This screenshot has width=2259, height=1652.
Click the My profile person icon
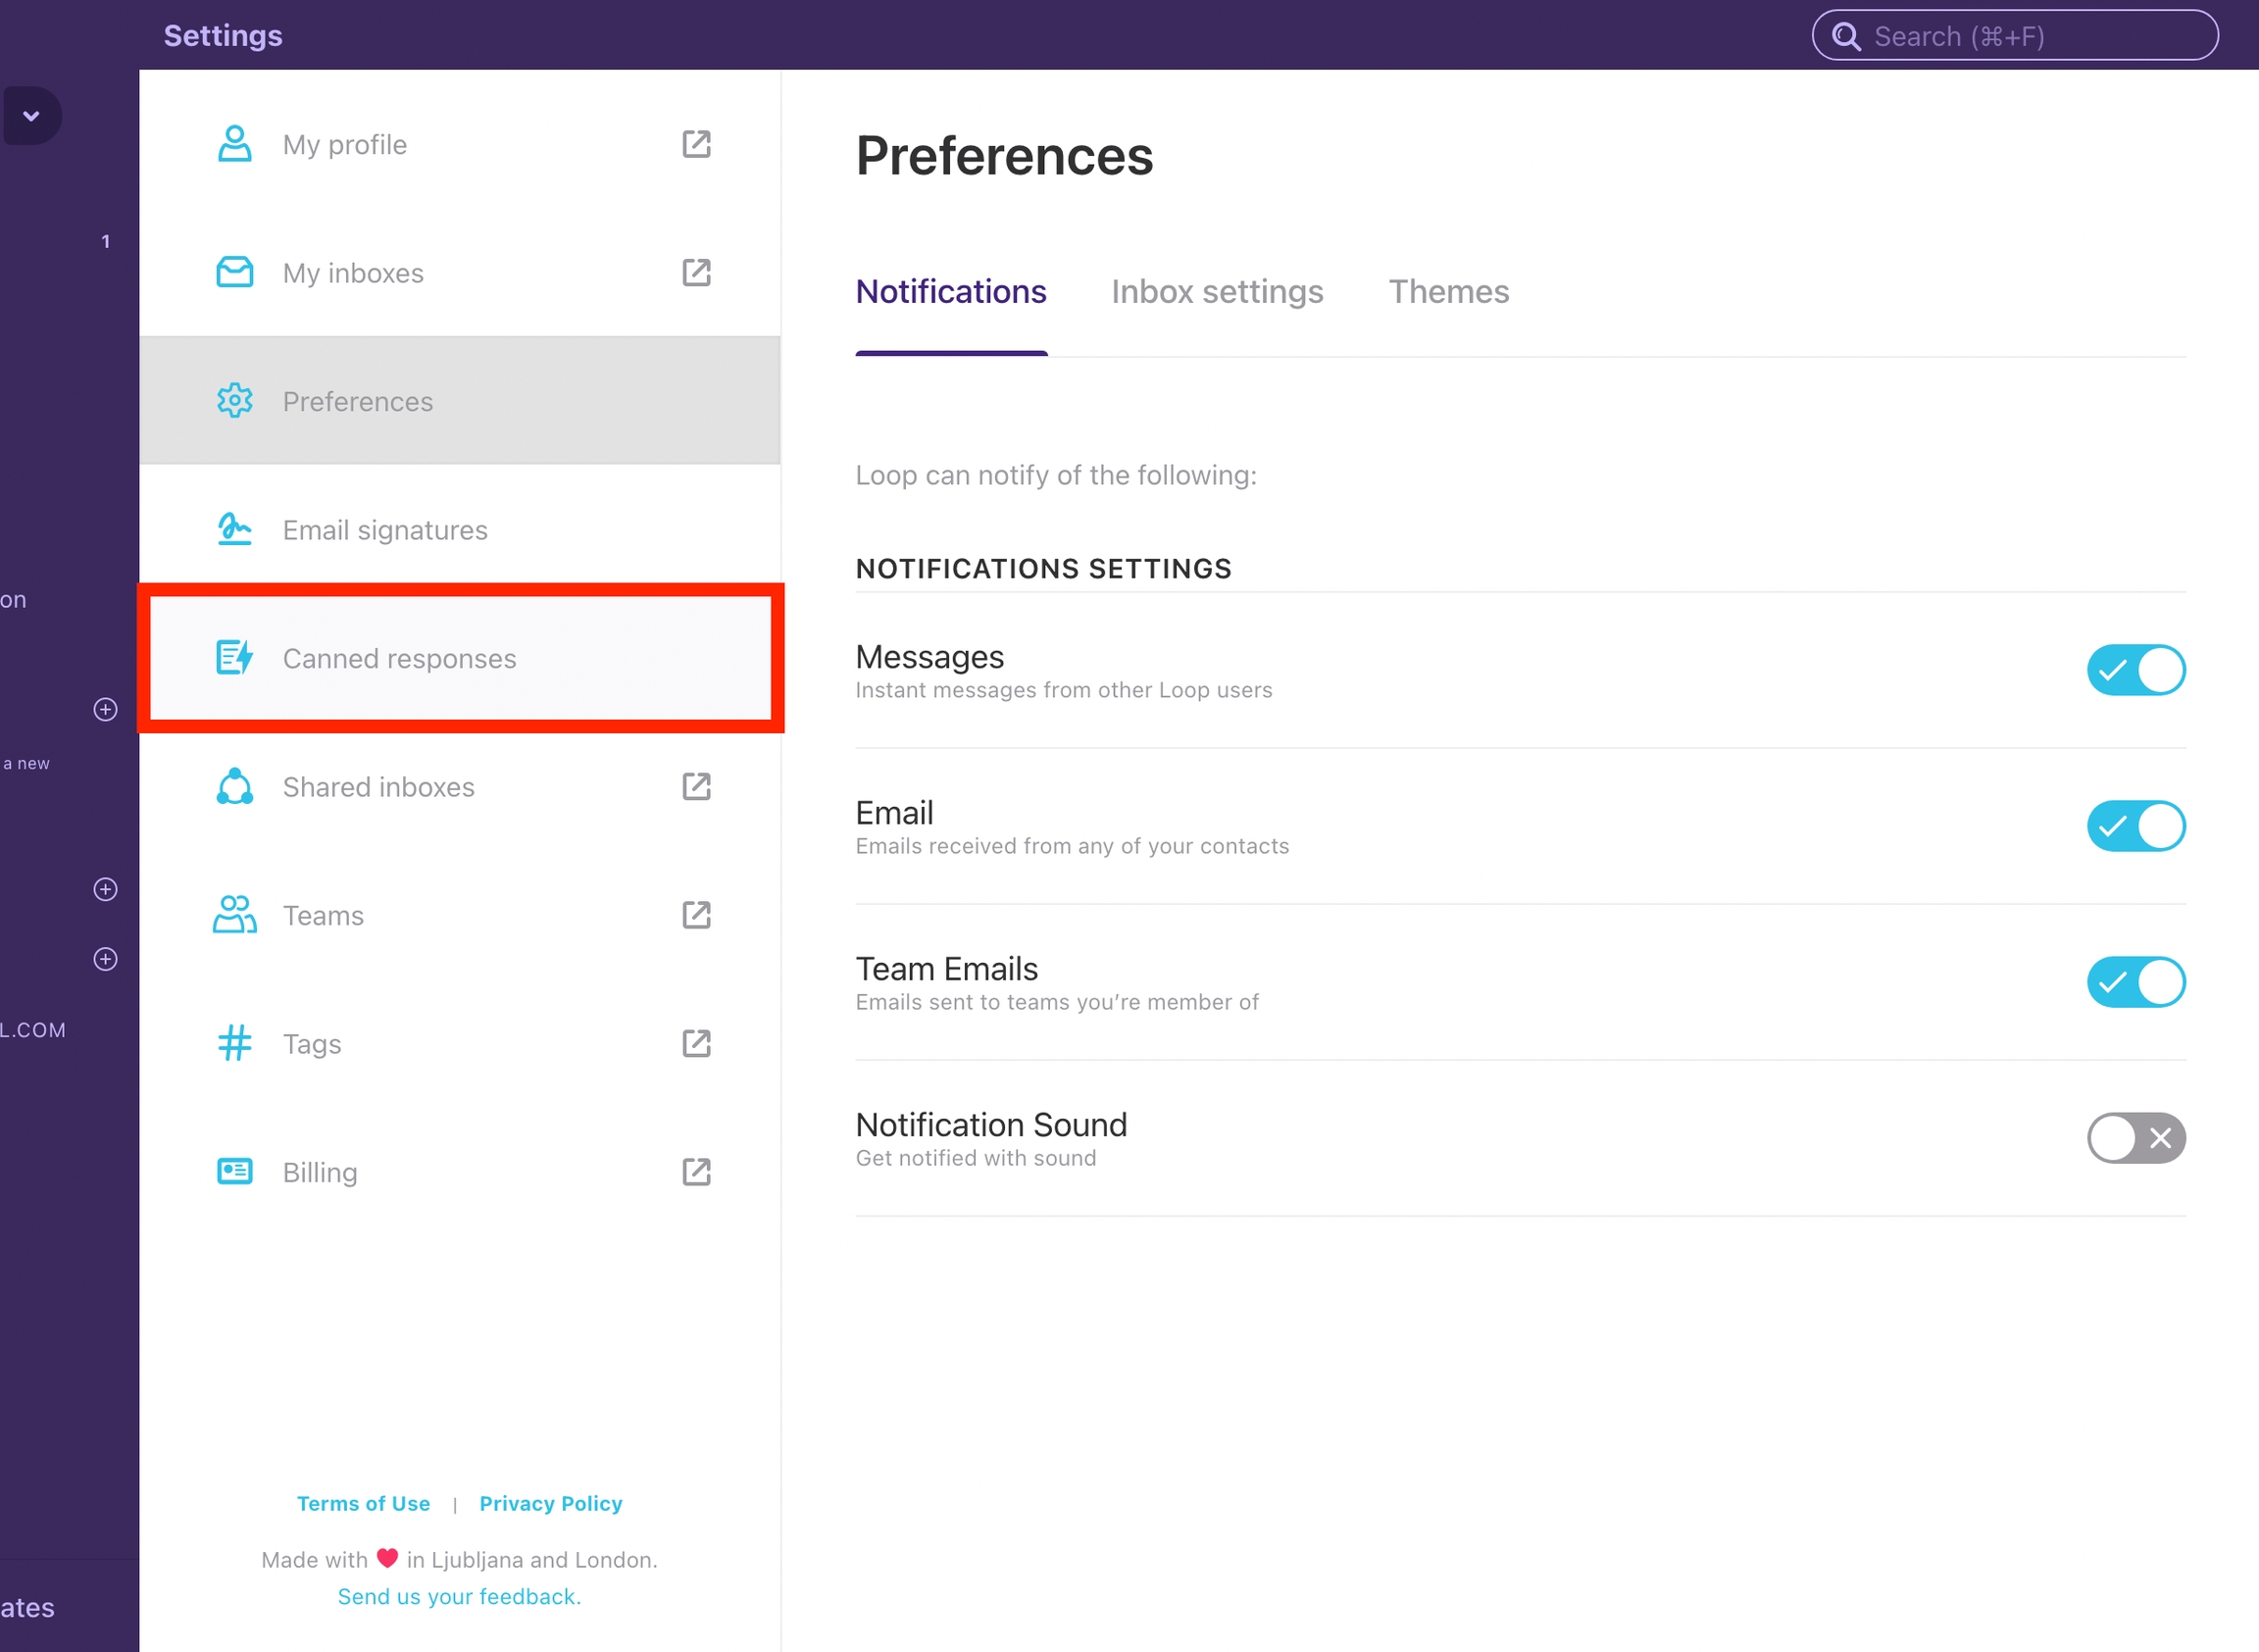pos(234,144)
